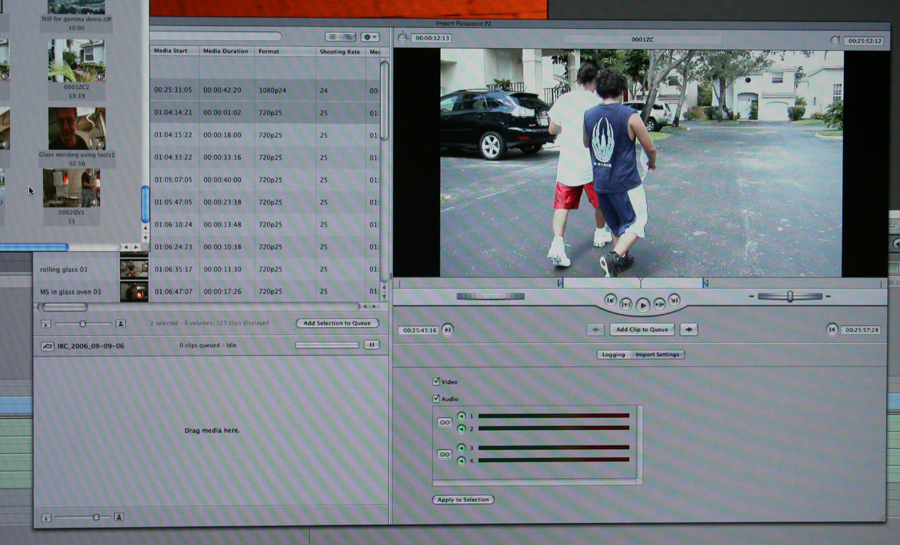This screenshot has height=545, width=900.
Task: Switch browse area to hierarchical view
Action: (348, 37)
